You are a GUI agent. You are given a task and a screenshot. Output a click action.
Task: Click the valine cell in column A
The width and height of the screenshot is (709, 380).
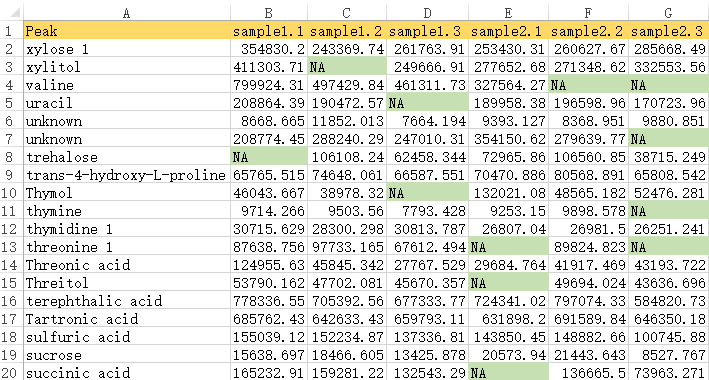click(x=127, y=85)
